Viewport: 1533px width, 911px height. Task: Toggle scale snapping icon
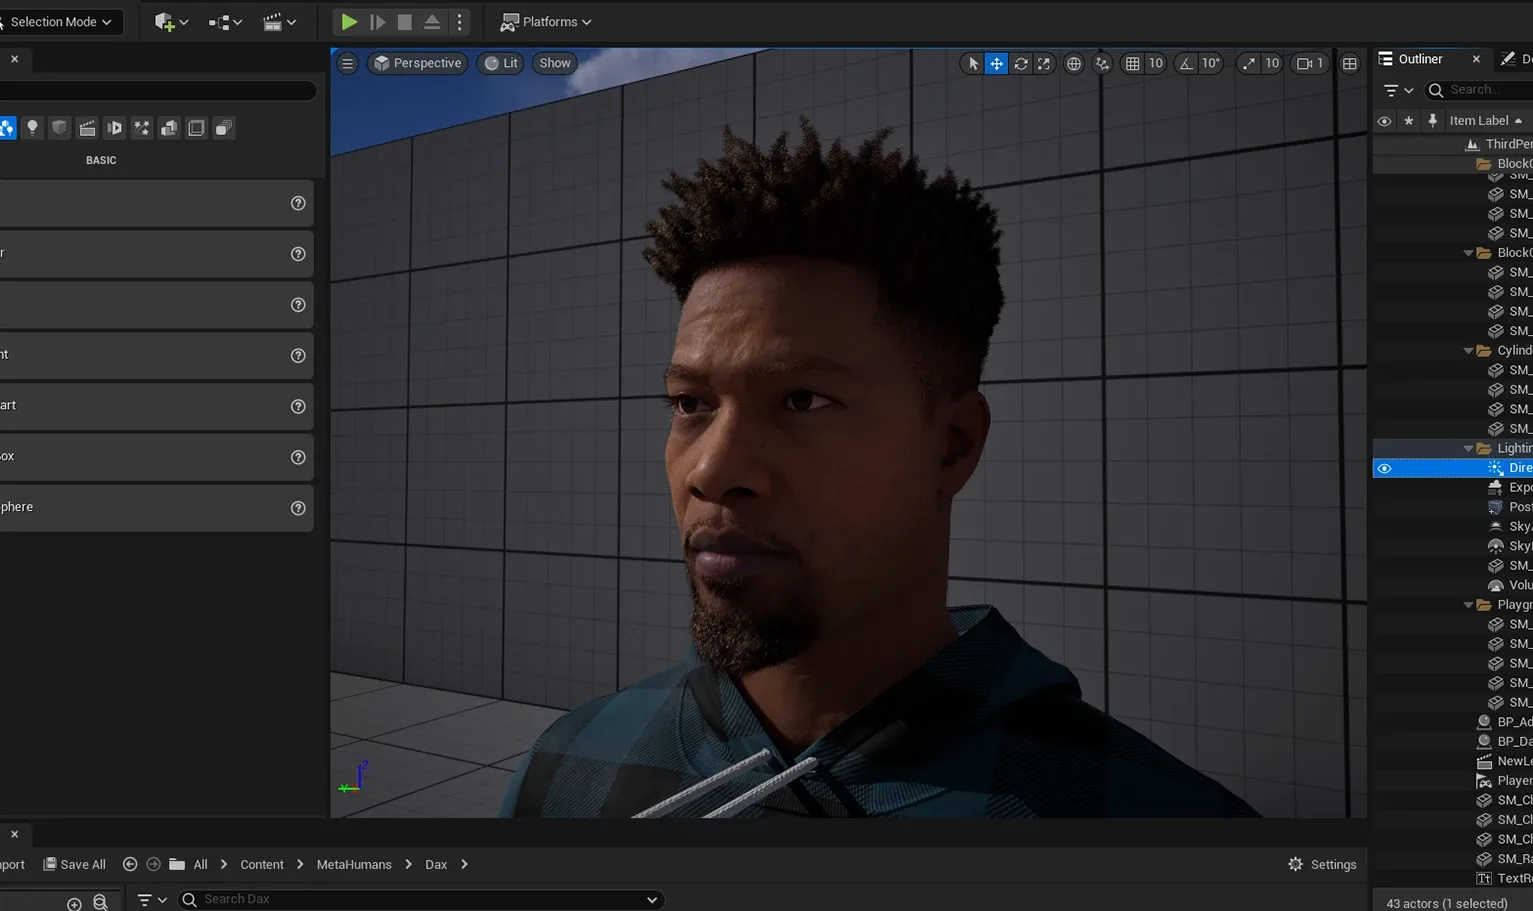[x=1249, y=63]
